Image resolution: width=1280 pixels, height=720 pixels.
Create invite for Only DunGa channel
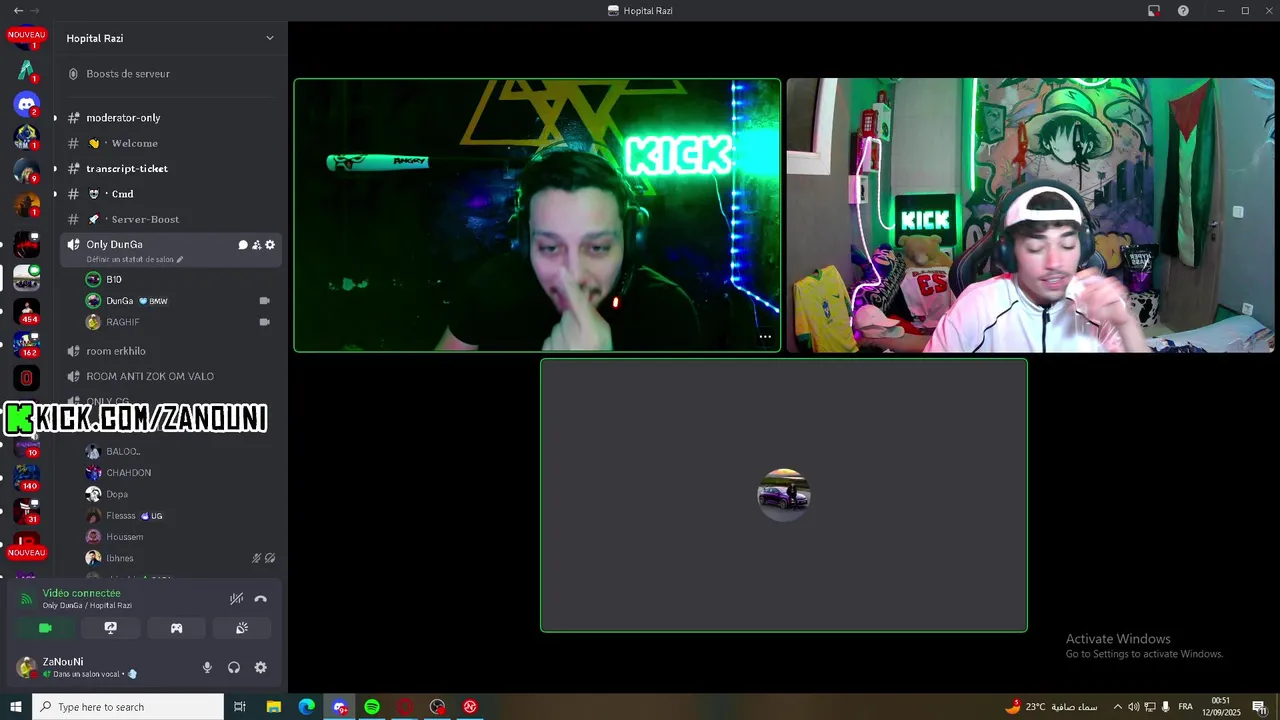[256, 245]
